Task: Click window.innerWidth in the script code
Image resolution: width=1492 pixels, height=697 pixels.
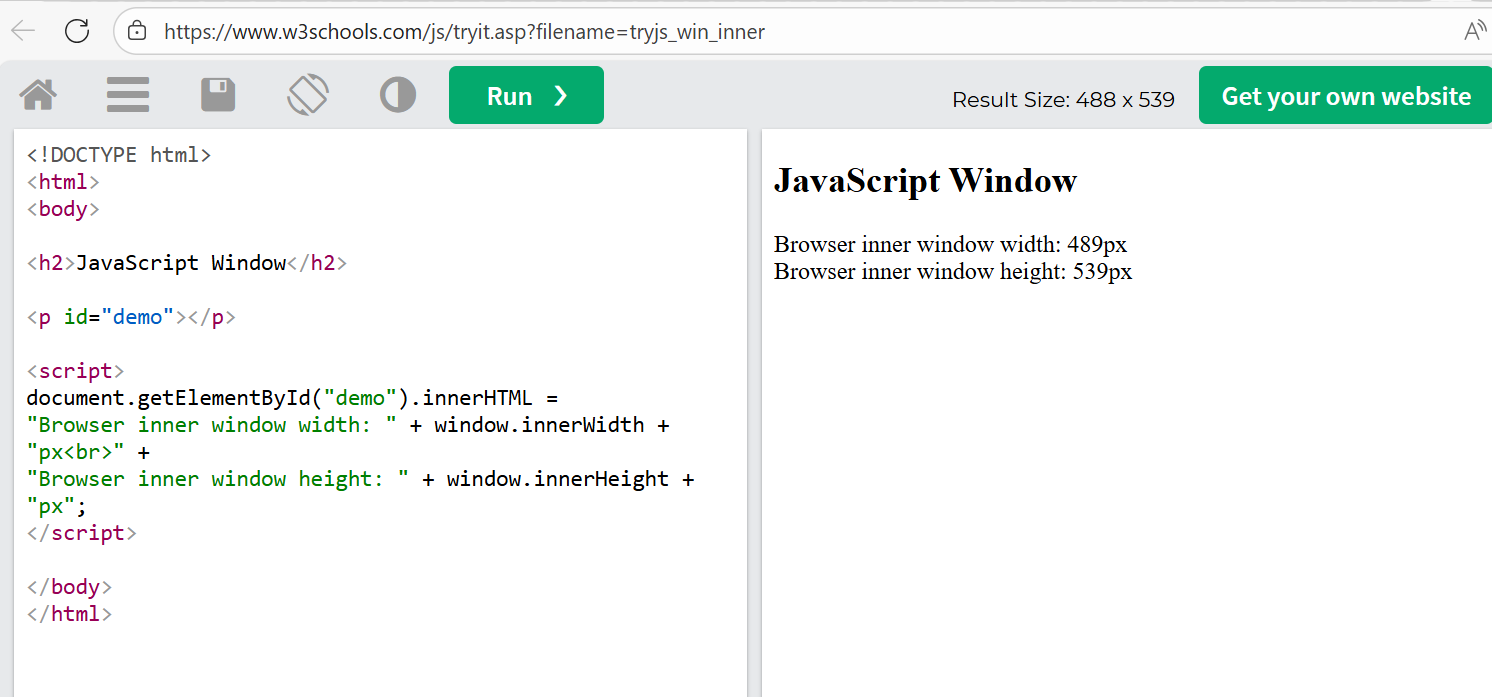Action: pyautogui.click(x=539, y=425)
